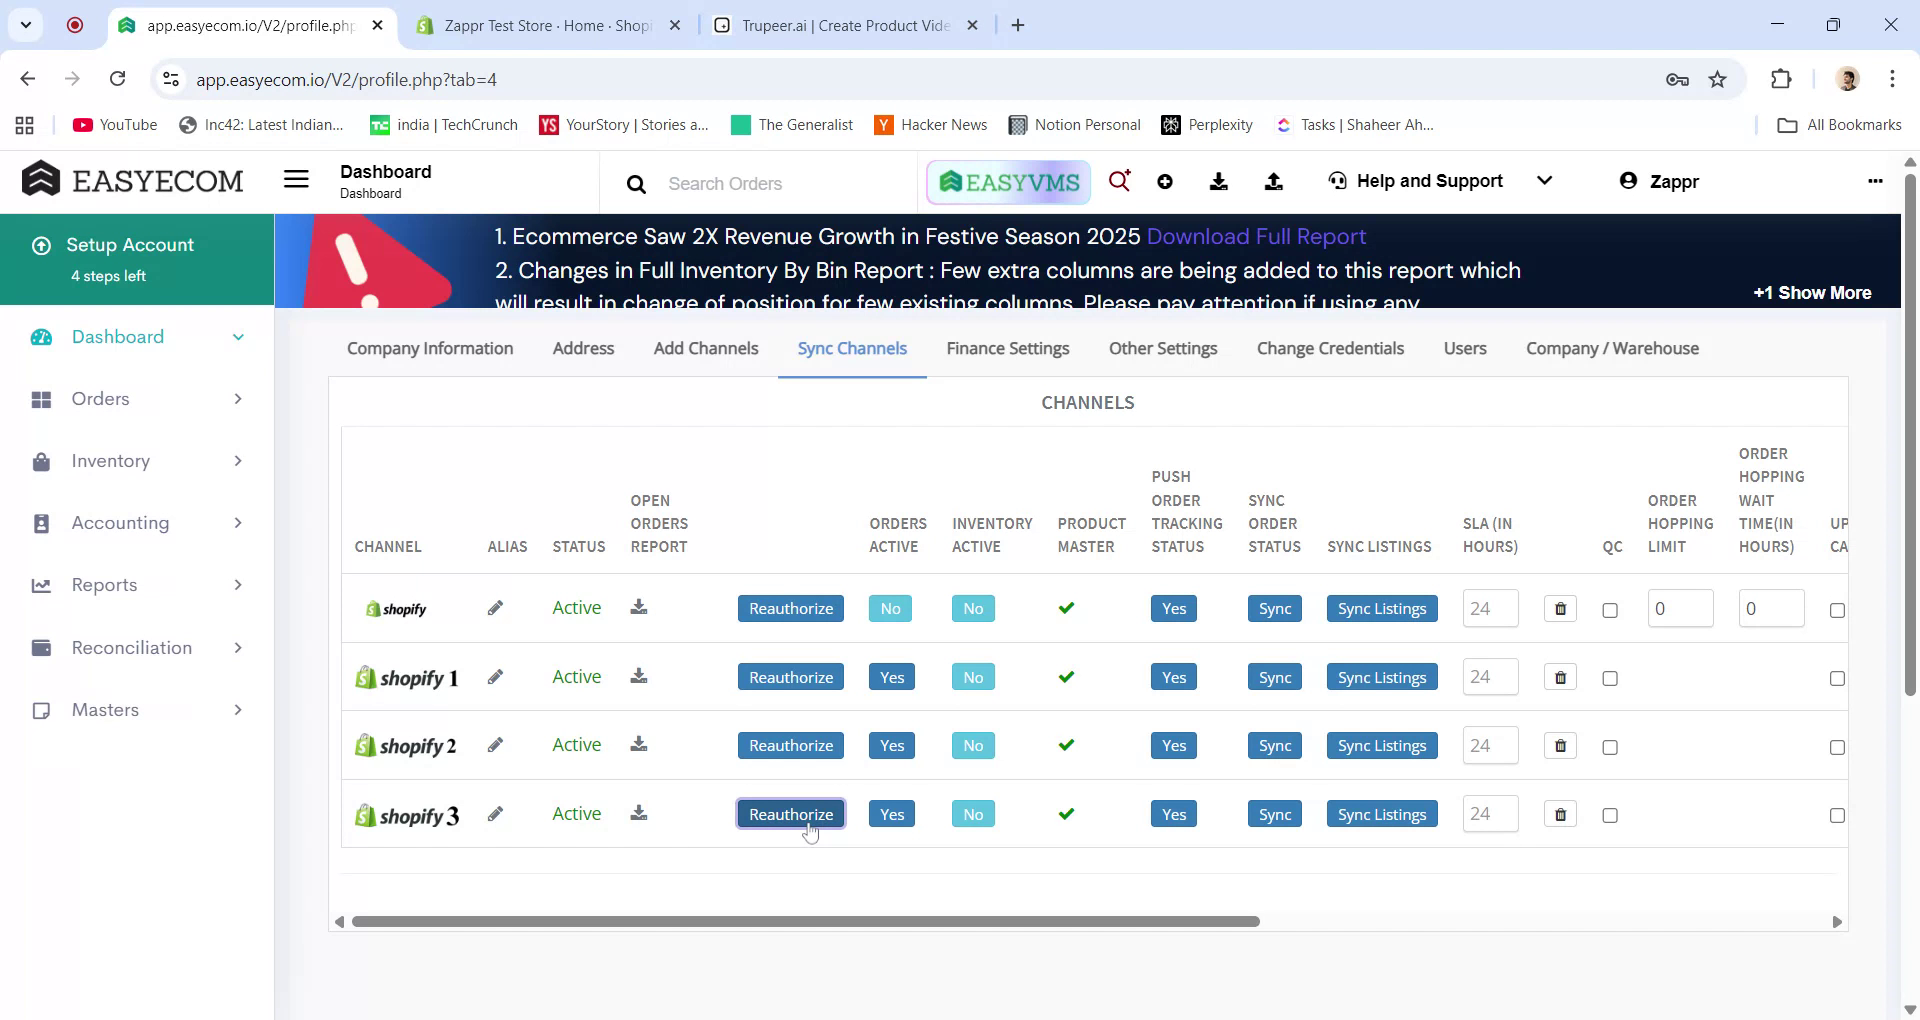Click the SLA hours input for shopify
The height and width of the screenshot is (1020, 1920).
[1490, 608]
